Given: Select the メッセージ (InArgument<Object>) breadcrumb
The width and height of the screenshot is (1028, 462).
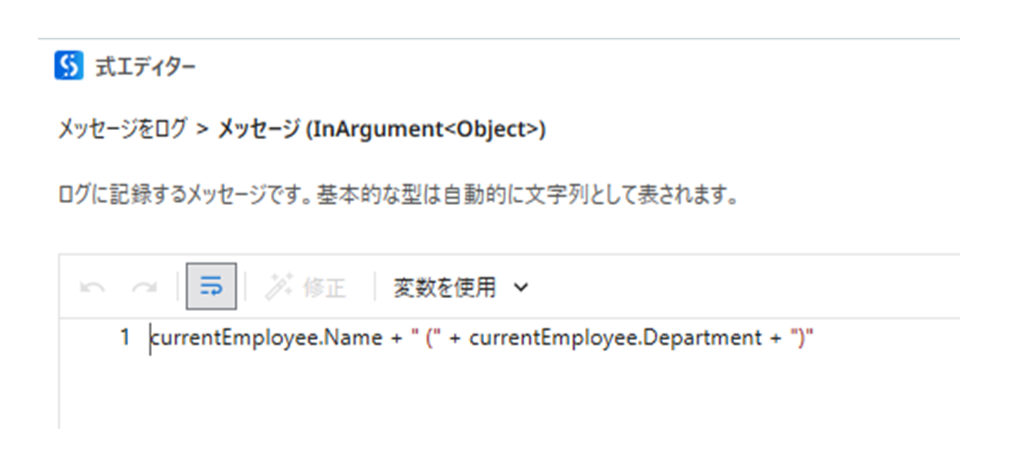Looking at the screenshot, I should (x=381, y=130).
